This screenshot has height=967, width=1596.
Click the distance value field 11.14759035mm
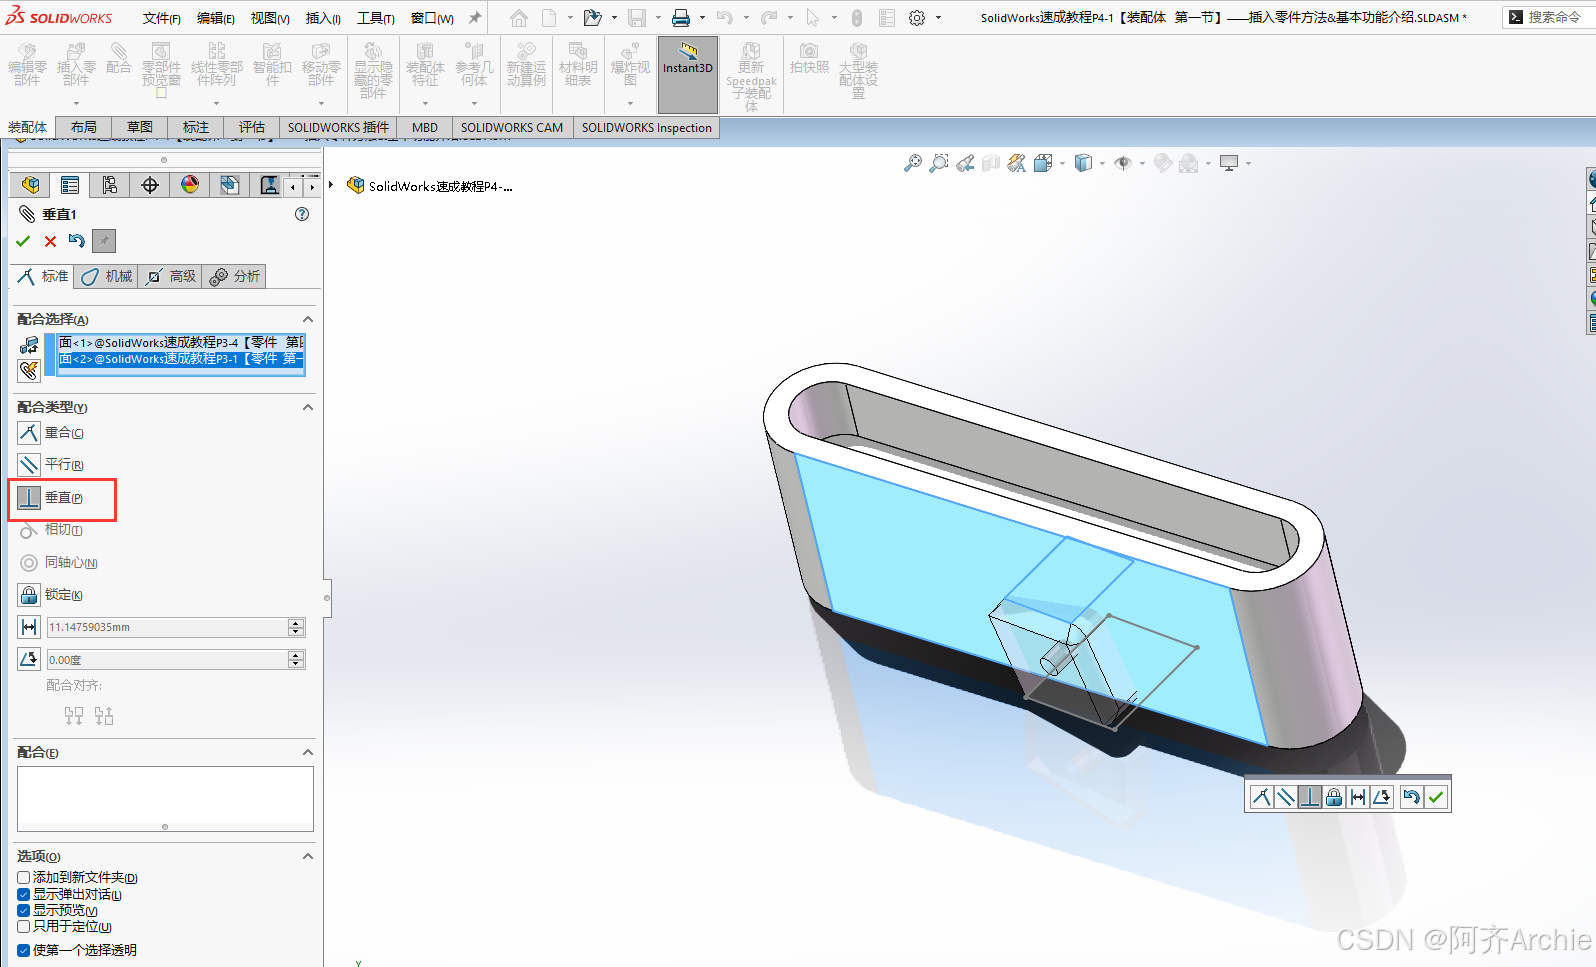click(x=167, y=627)
